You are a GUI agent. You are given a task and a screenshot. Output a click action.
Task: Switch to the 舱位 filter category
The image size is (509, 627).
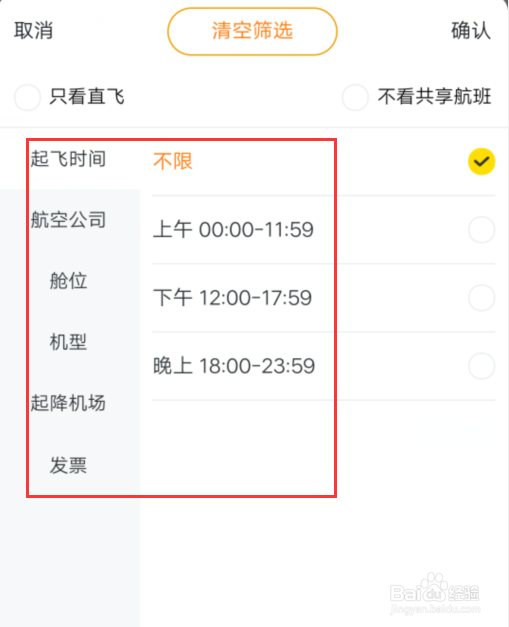coord(68,280)
